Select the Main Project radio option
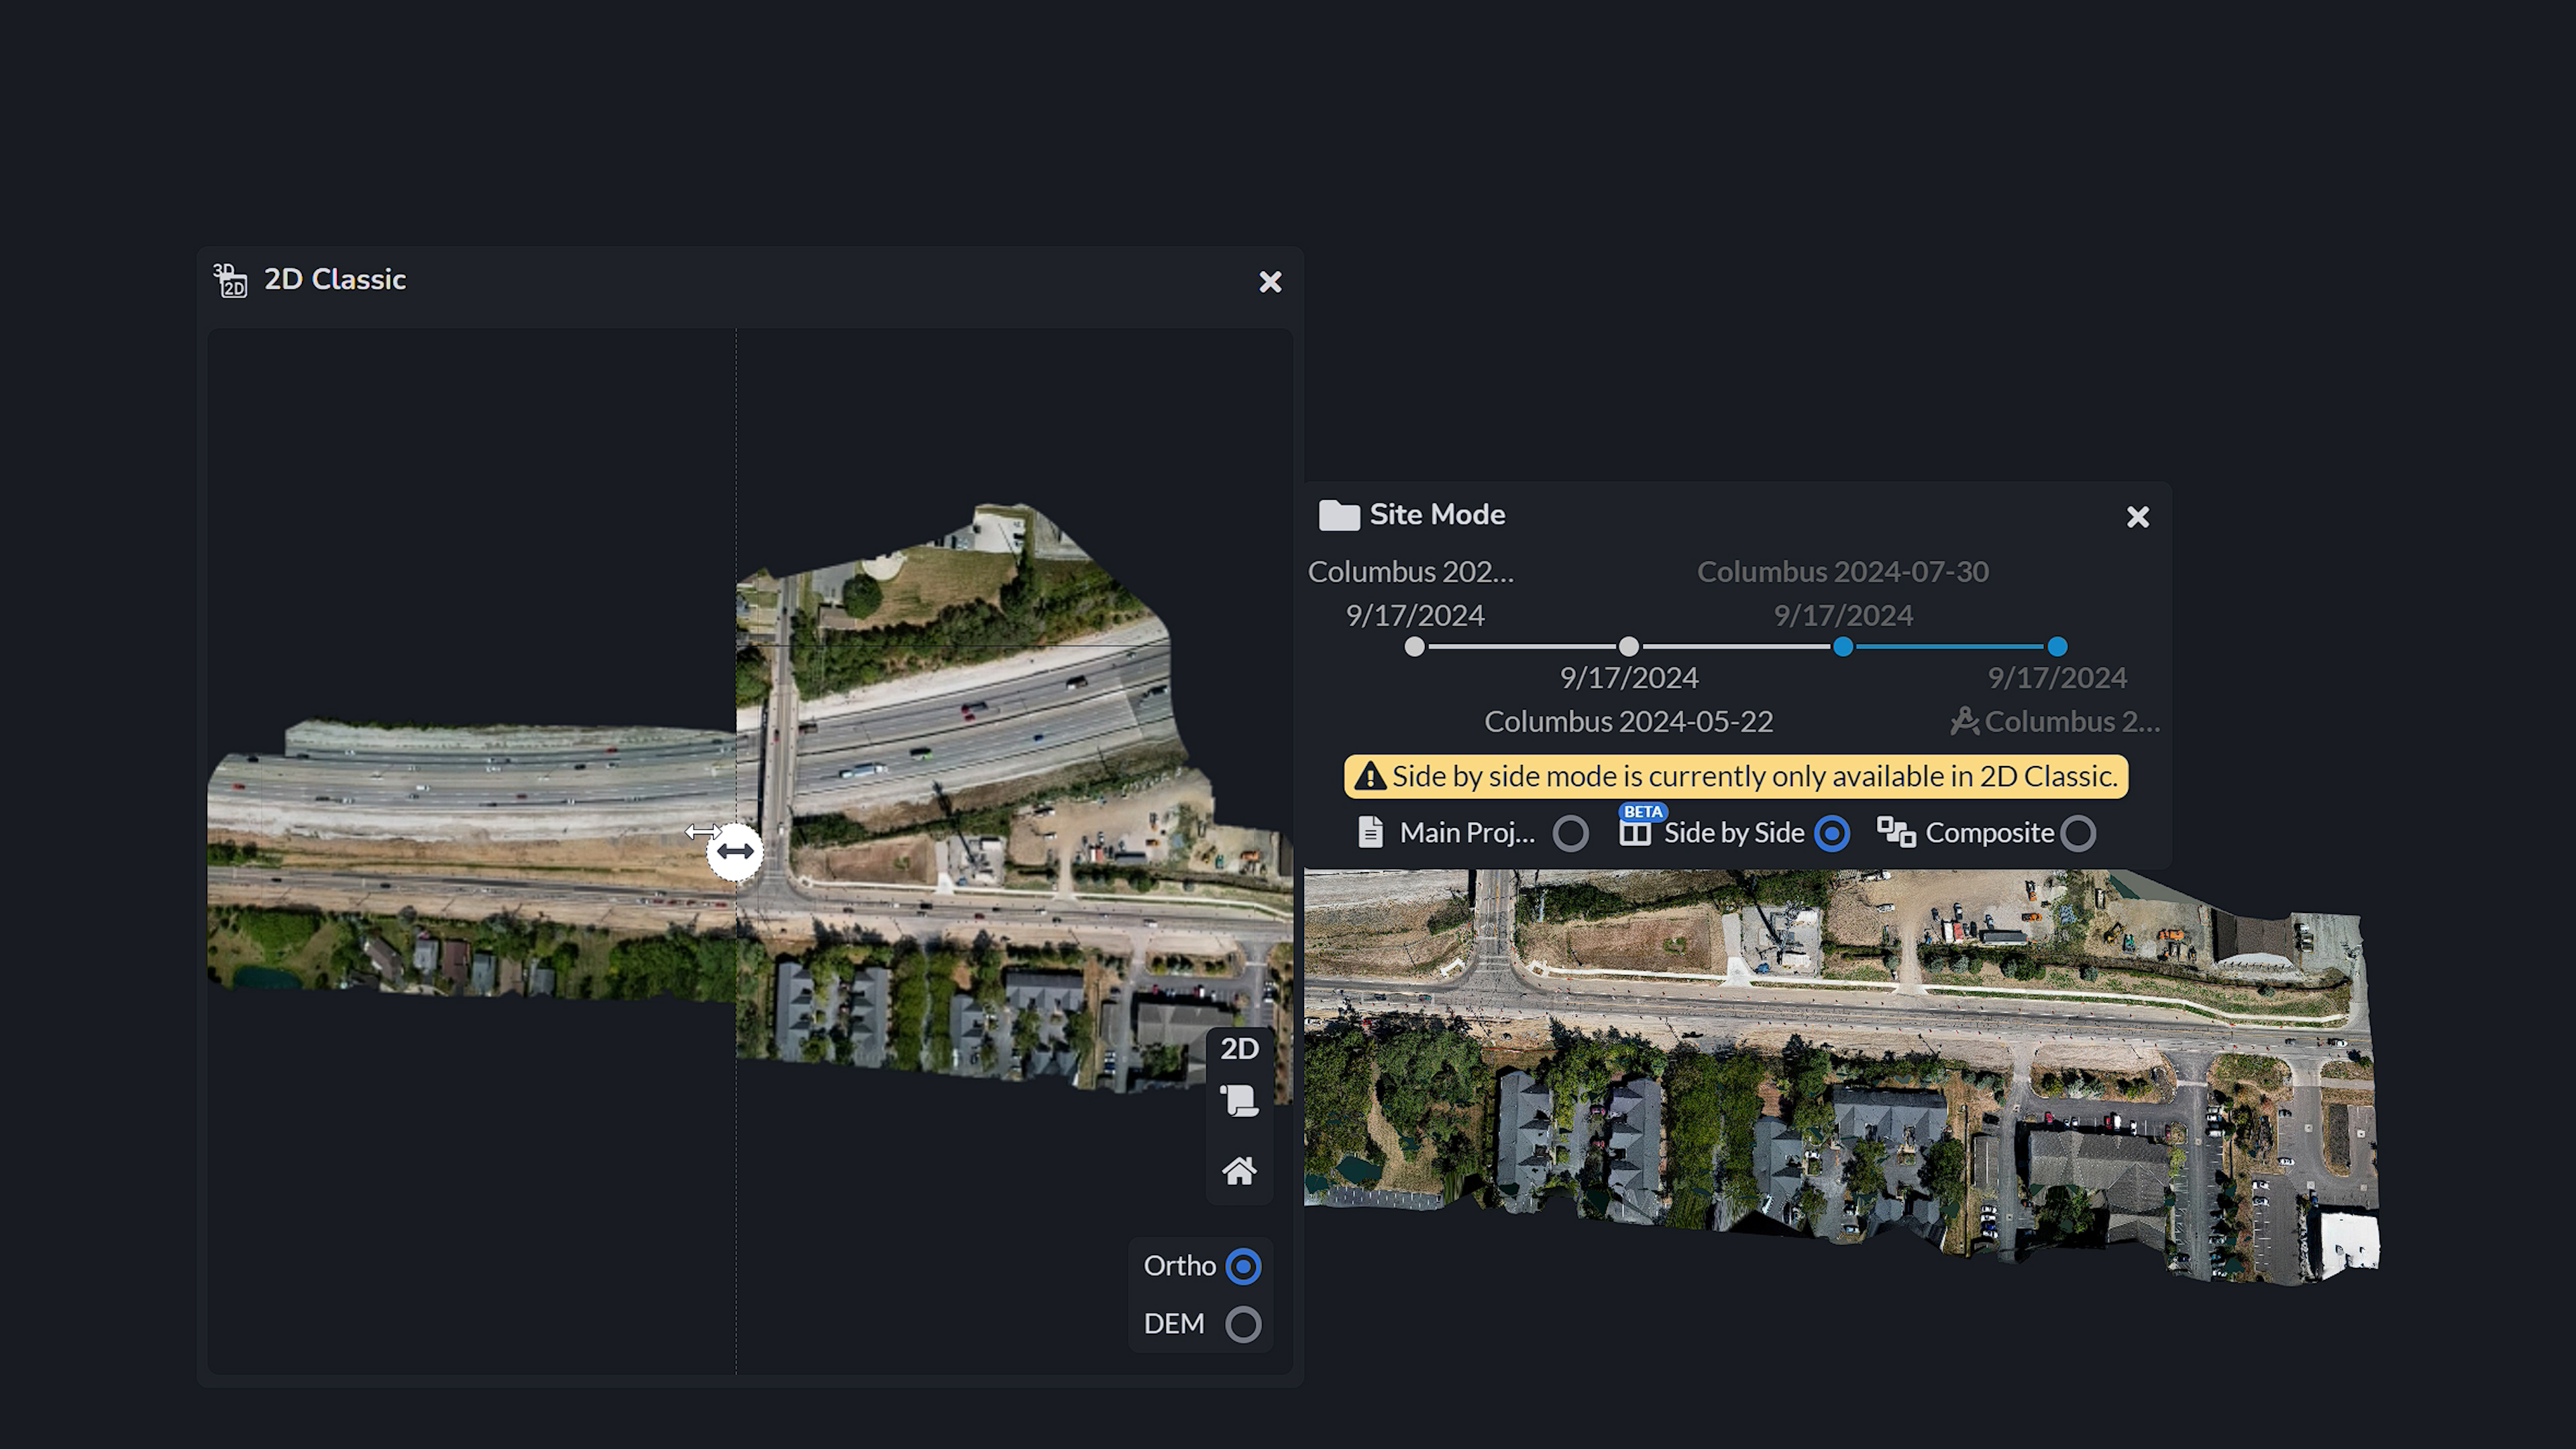The height and width of the screenshot is (1449, 2576). coord(1570,833)
